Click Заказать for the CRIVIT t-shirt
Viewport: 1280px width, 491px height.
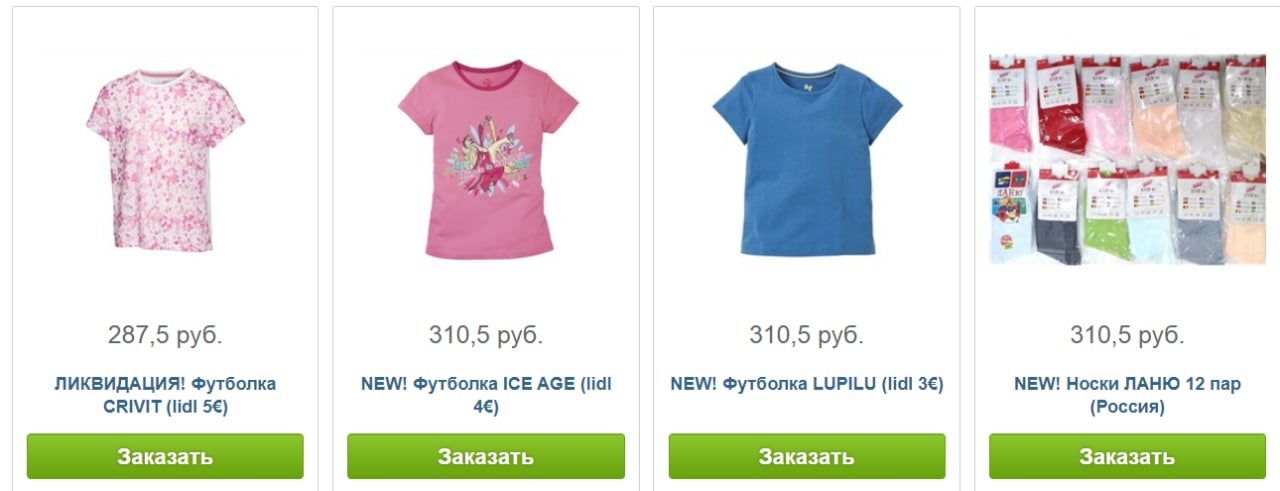coord(165,456)
